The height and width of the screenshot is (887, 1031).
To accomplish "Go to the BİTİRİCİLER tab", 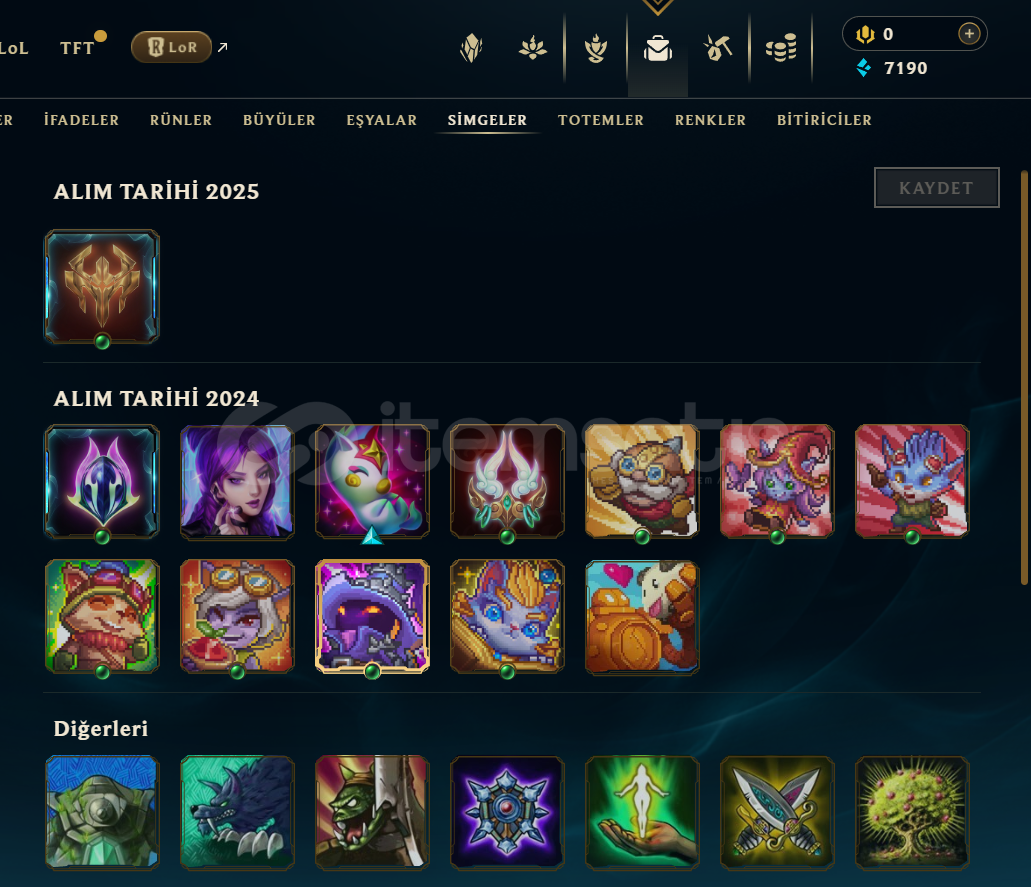I will (x=825, y=120).
